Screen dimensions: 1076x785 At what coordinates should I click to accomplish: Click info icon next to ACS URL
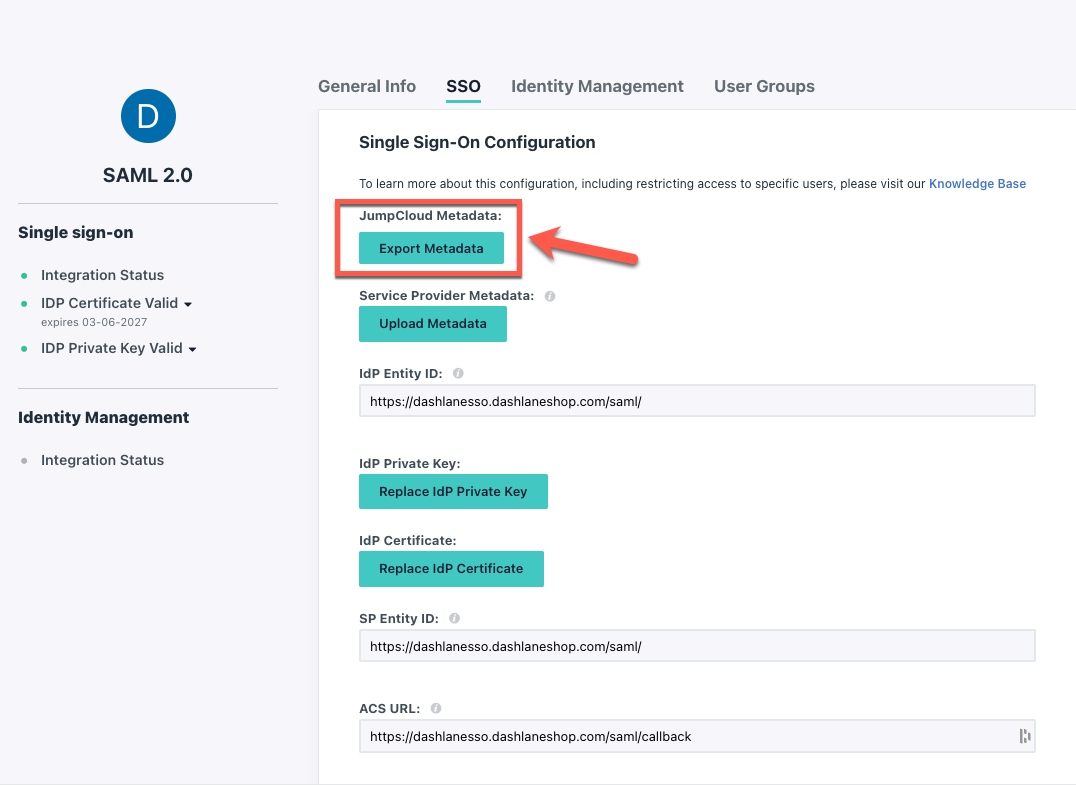point(436,708)
